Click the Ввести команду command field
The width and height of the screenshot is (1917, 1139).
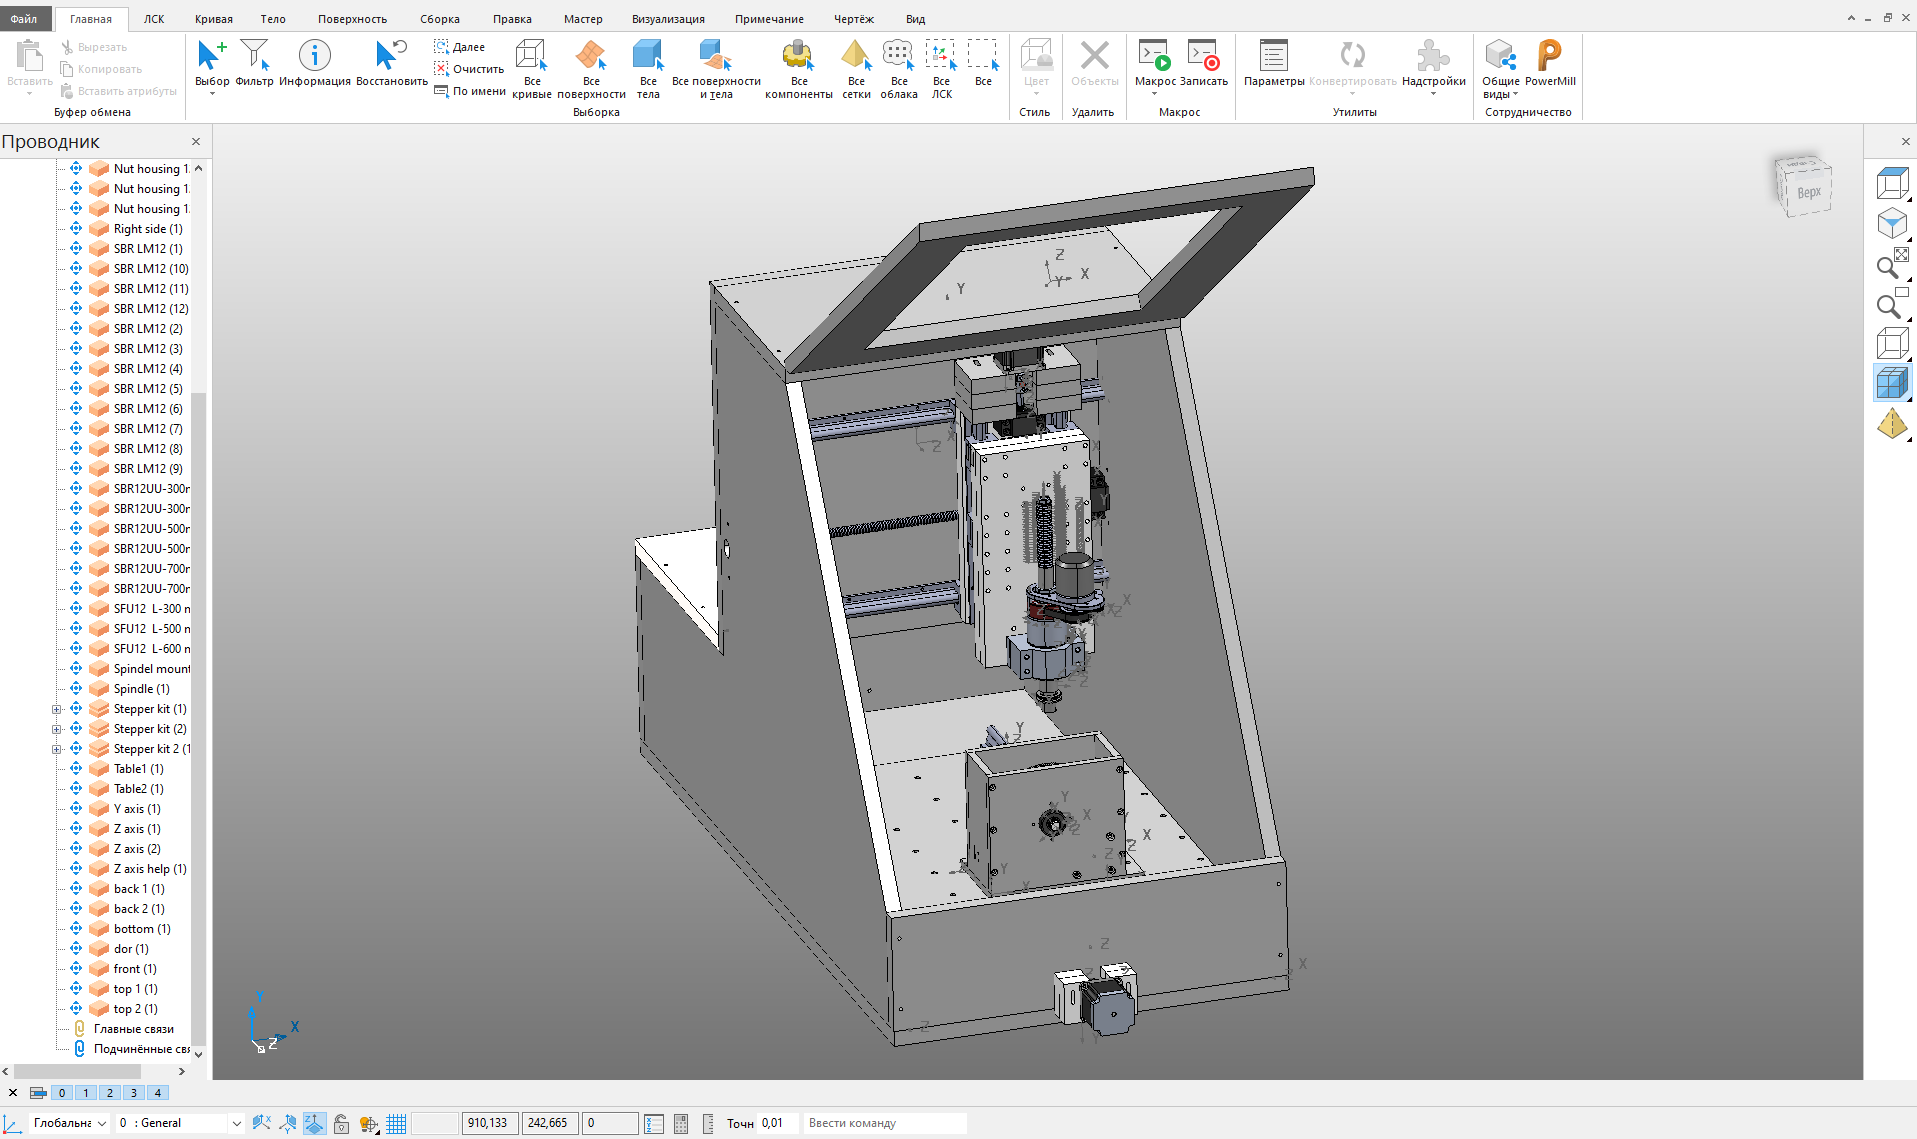[x=884, y=1123]
